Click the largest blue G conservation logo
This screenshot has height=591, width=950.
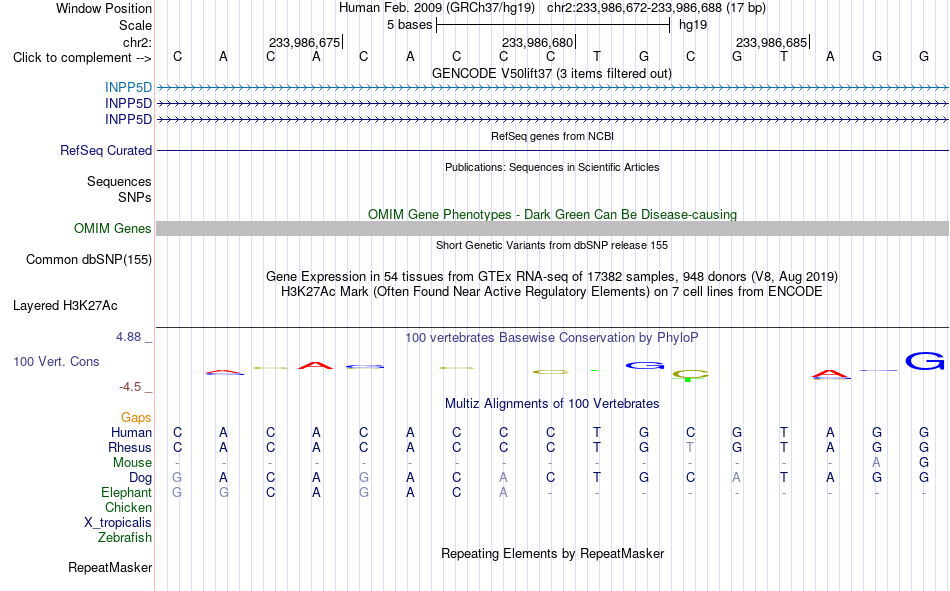(x=925, y=361)
